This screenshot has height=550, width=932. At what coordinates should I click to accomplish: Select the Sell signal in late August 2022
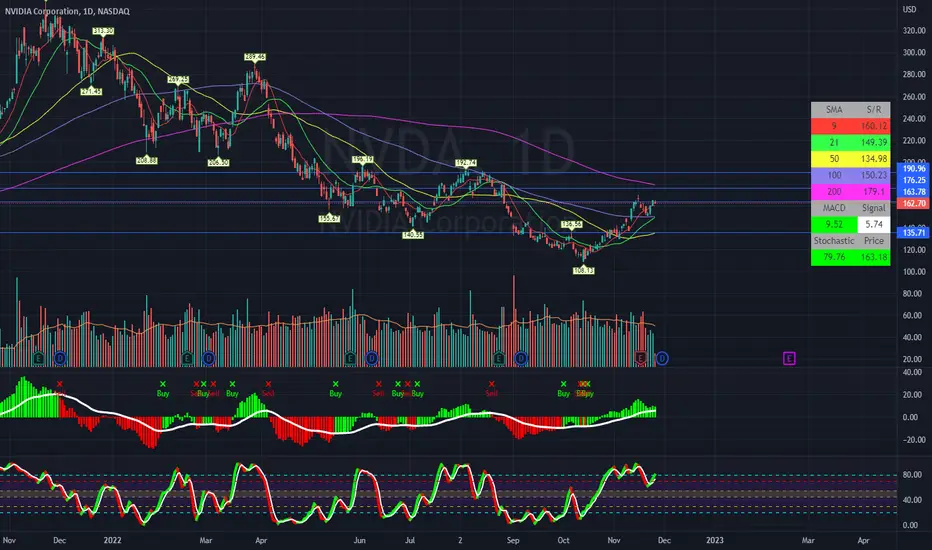point(491,389)
